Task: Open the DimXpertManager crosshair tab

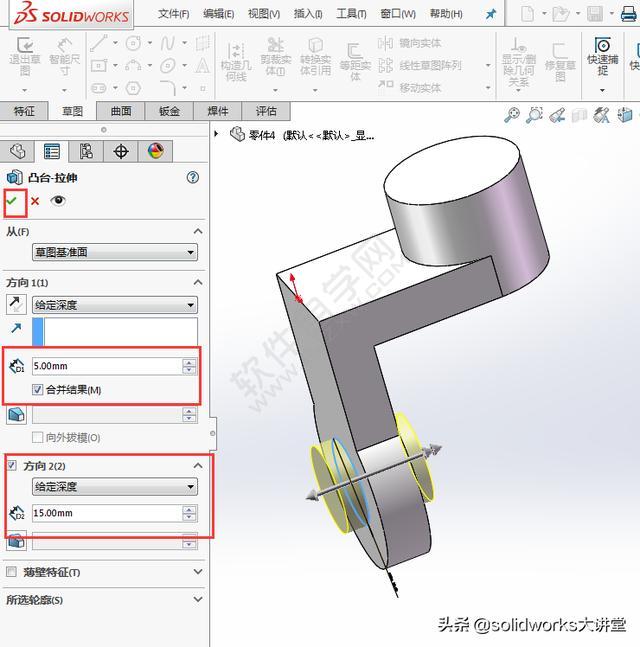Action: click(x=120, y=151)
